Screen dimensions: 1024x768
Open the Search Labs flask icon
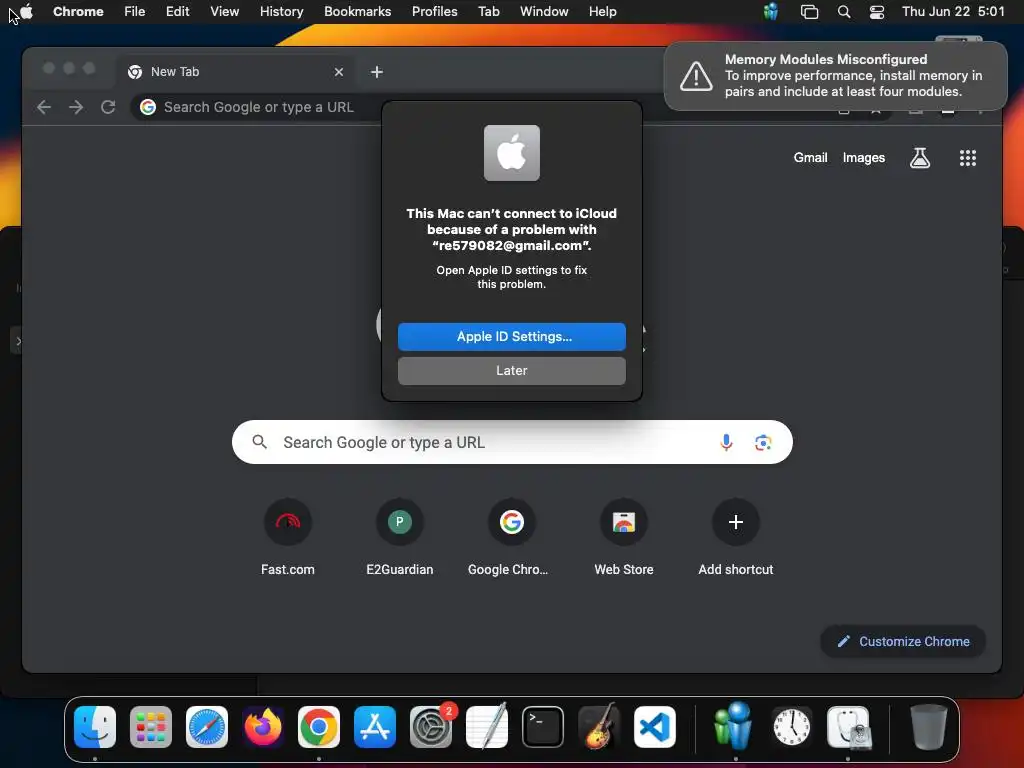(920, 157)
